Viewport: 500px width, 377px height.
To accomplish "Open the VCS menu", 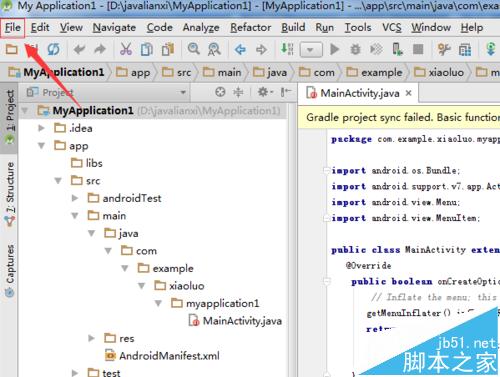I will 392,27.
